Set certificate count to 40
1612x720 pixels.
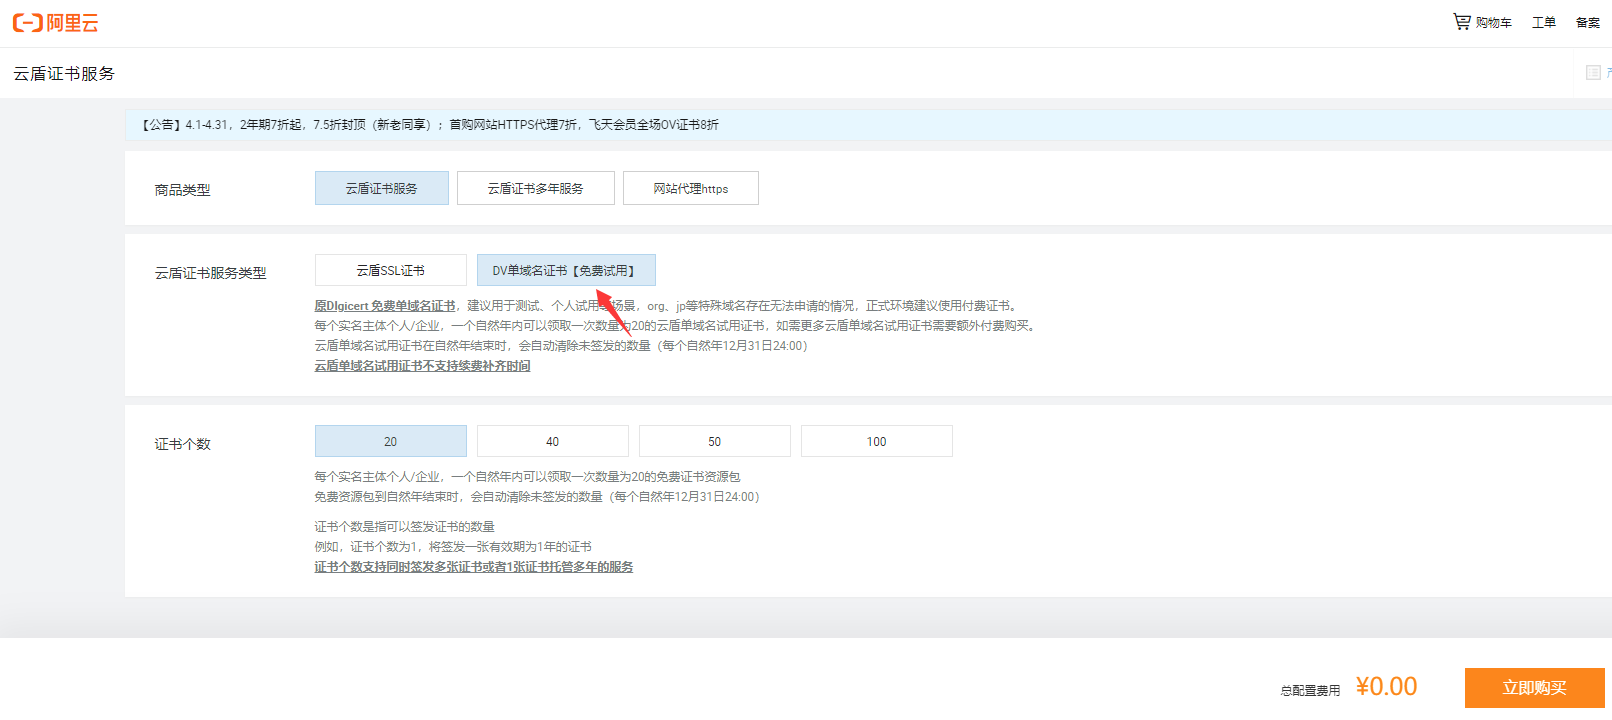click(553, 441)
